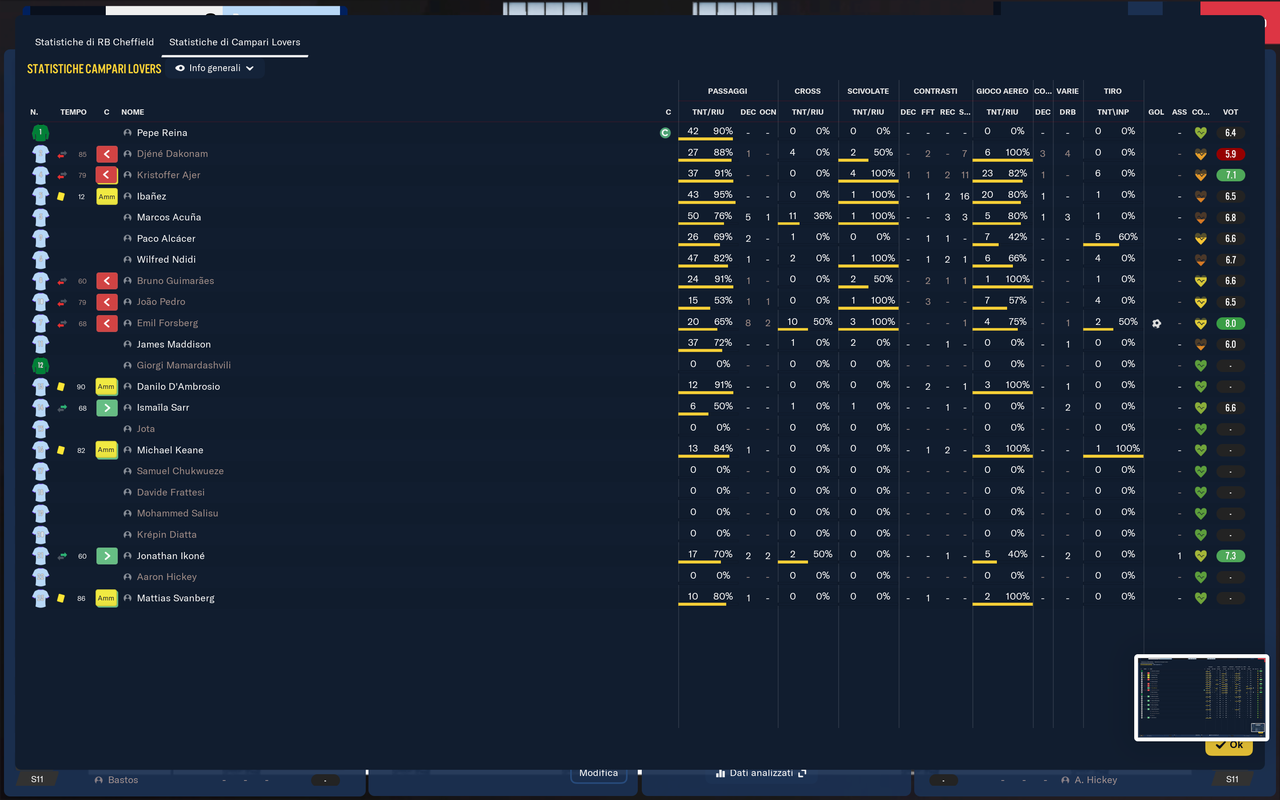The height and width of the screenshot is (800, 1280).
Task: Click the name Krépin Diatta
Action: coord(167,535)
